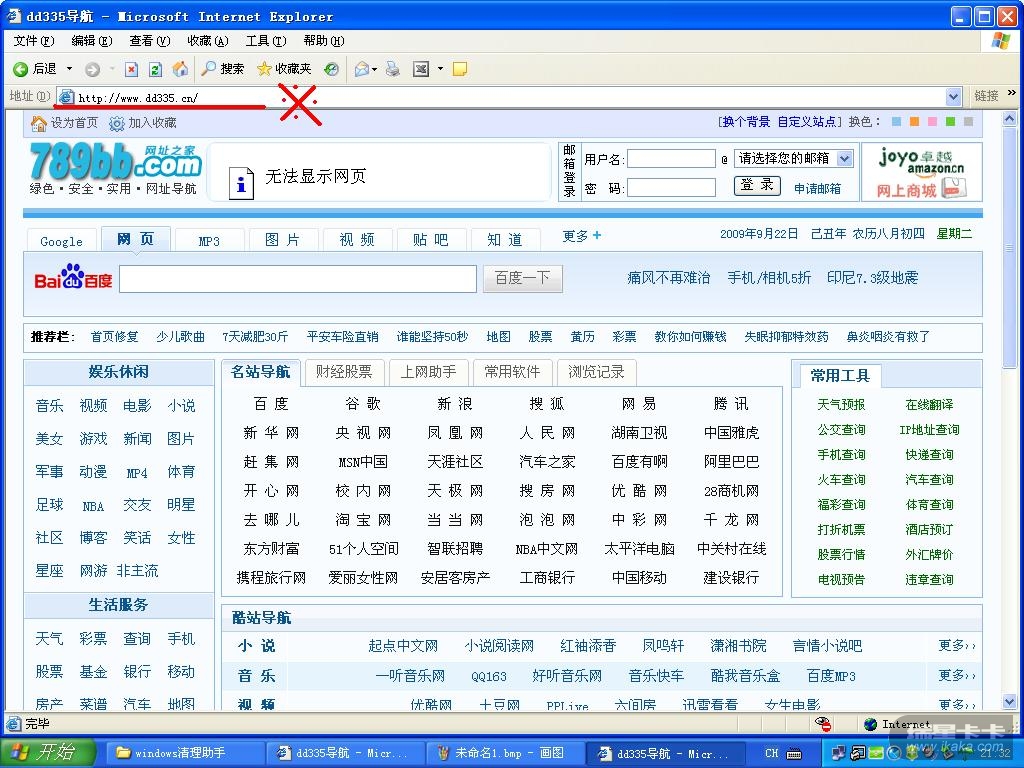Switch to the 图片 search tab
Viewport: 1024px width, 768px height.
pos(283,240)
